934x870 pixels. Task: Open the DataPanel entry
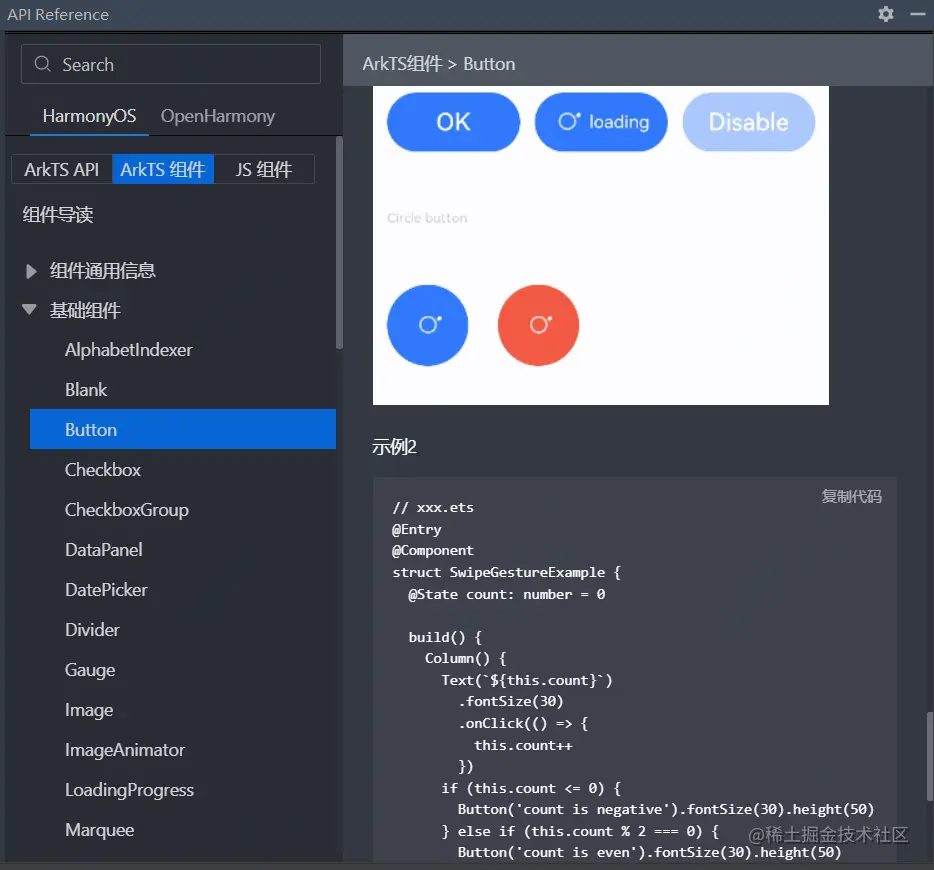click(104, 550)
